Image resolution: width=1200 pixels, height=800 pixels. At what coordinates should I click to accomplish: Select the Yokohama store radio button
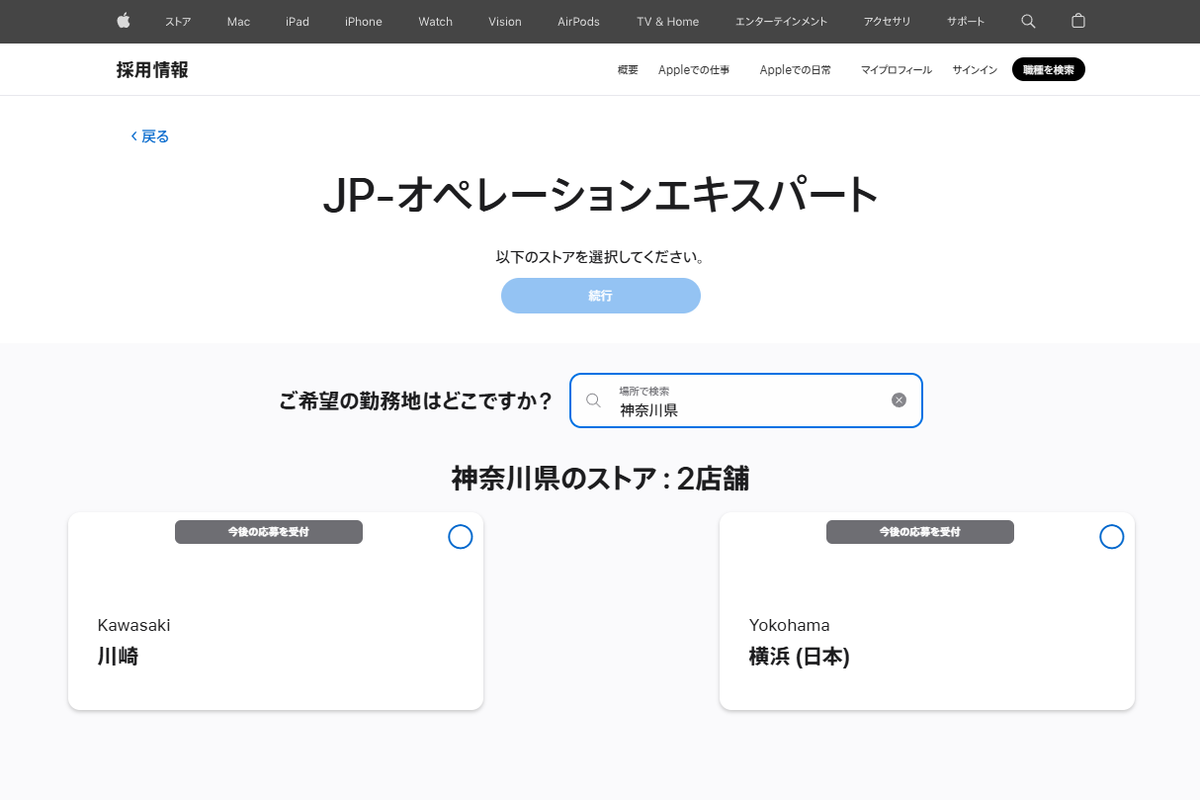tap(1111, 537)
